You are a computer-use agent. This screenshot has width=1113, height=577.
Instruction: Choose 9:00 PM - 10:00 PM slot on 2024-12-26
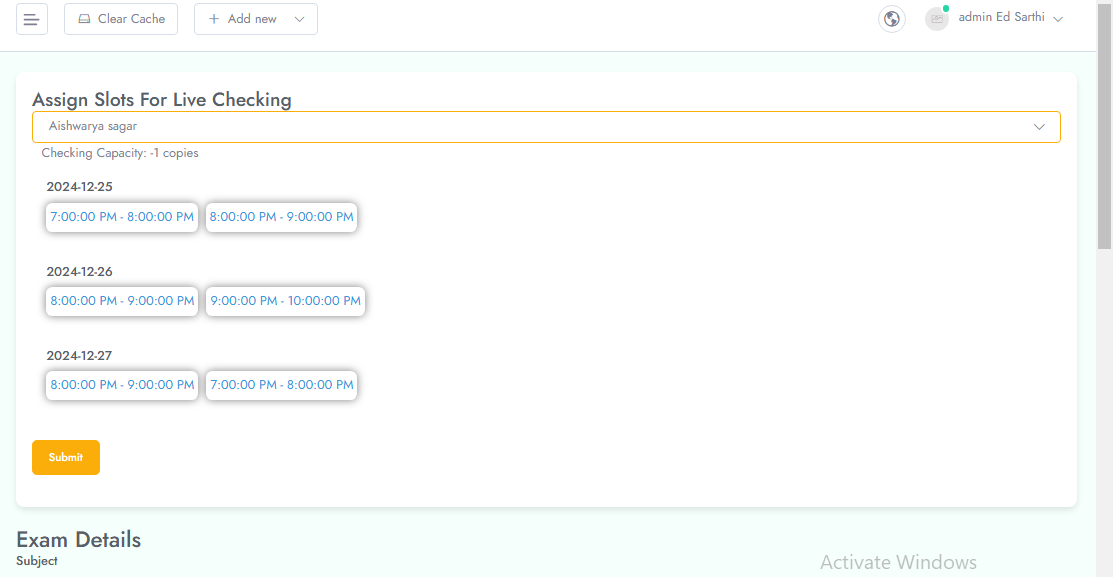coord(285,301)
